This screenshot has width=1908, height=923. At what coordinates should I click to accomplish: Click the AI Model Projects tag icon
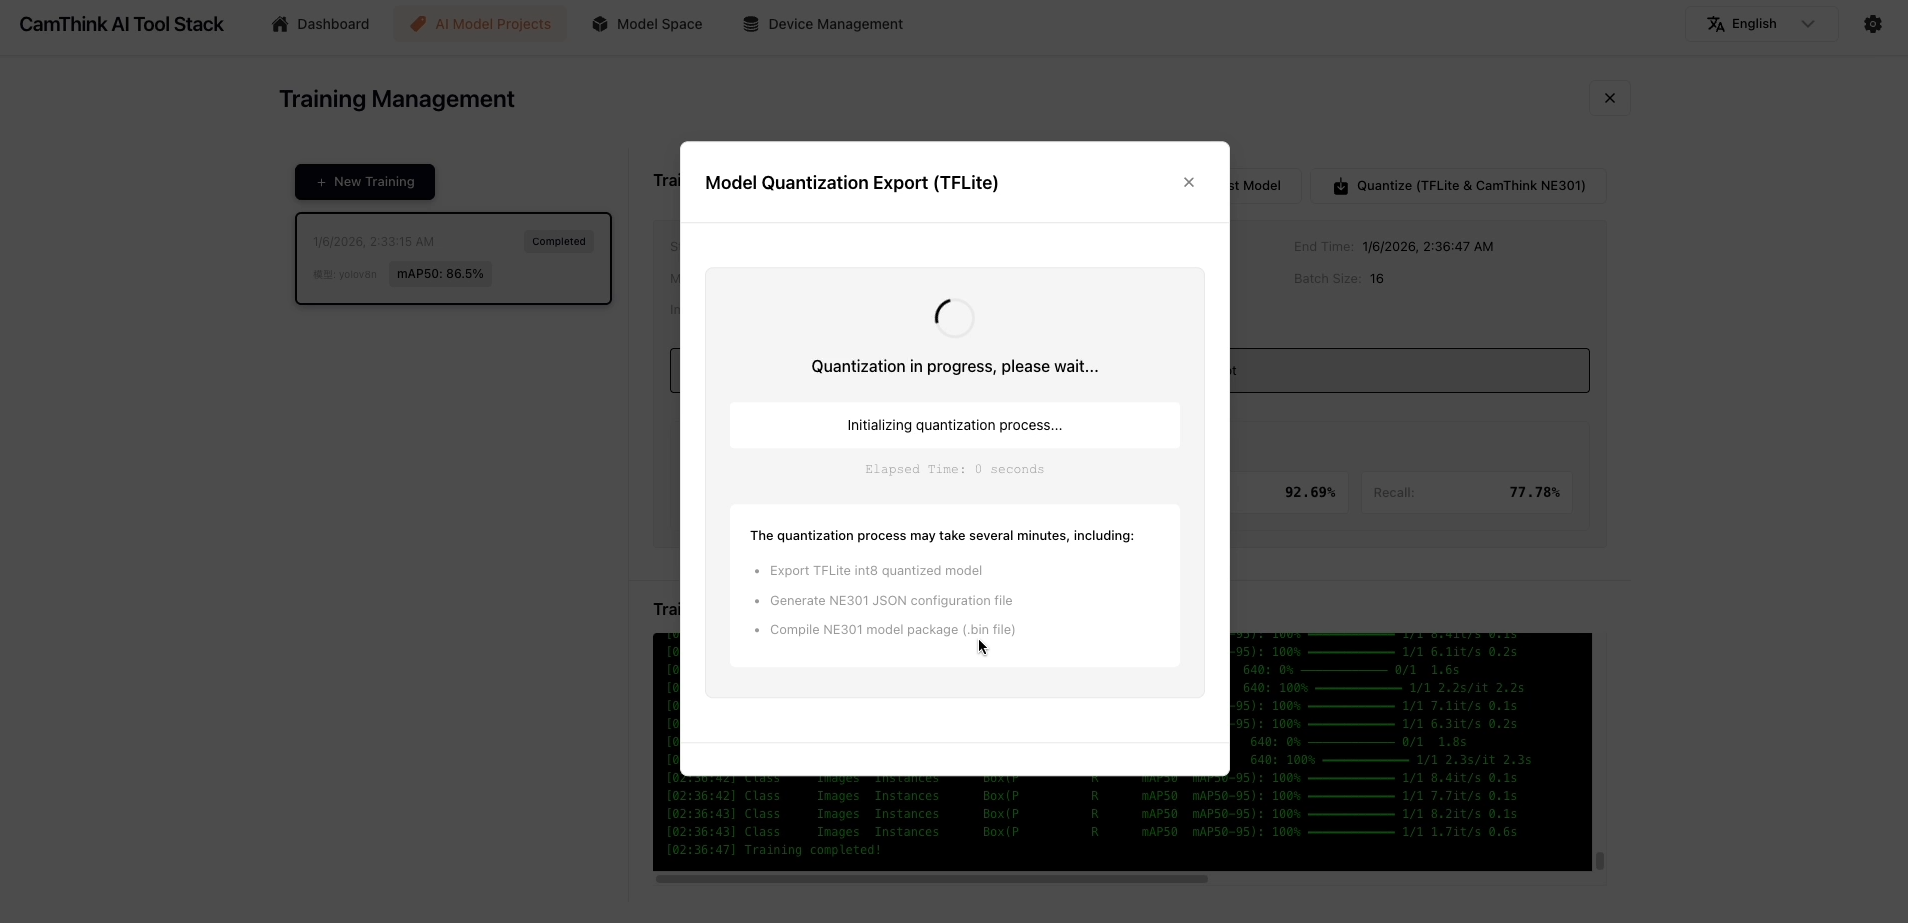418,24
